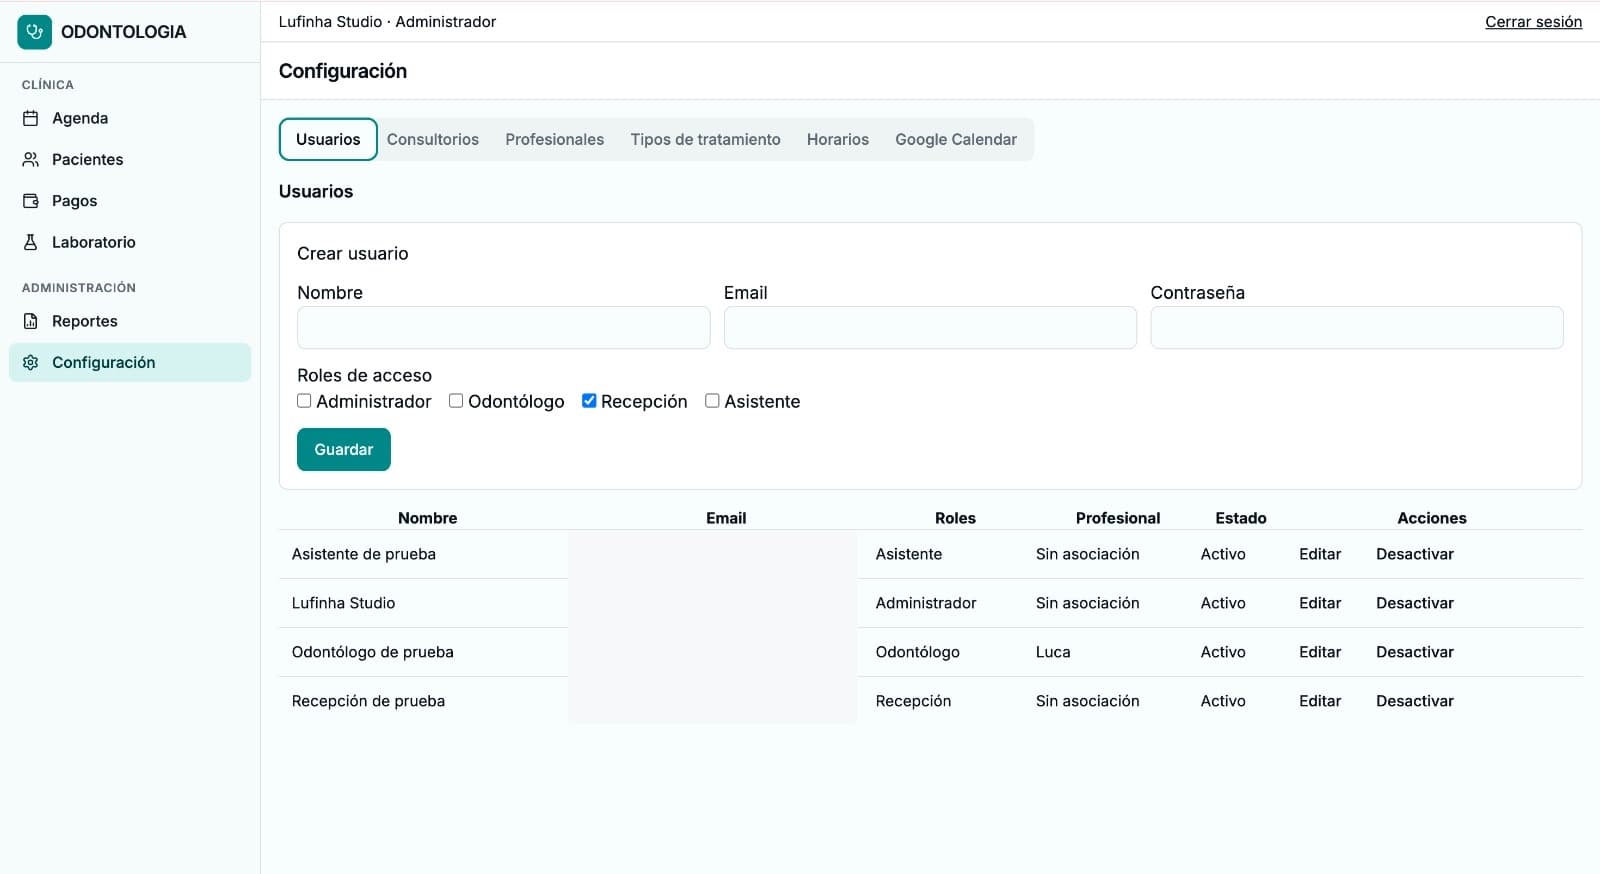Click the 'Luca' profesional cell
Viewport: 1600px width, 874px height.
(1053, 652)
